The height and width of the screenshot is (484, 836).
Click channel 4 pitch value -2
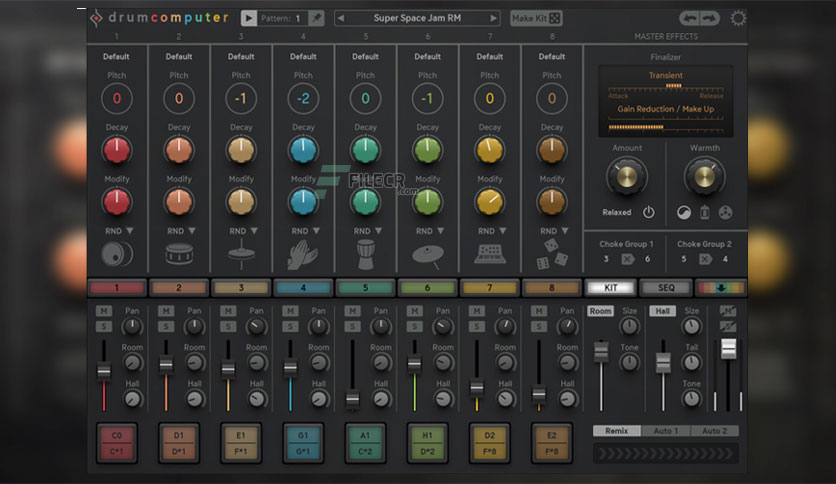303,99
